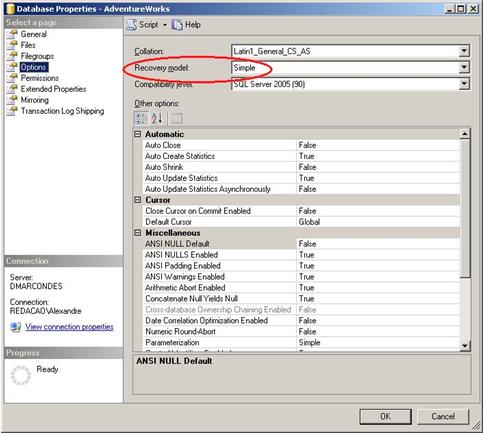Image resolution: width=484 pixels, height=433 pixels.
Task: Select Date Correlation Optimization Enabled row
Action: point(301,321)
